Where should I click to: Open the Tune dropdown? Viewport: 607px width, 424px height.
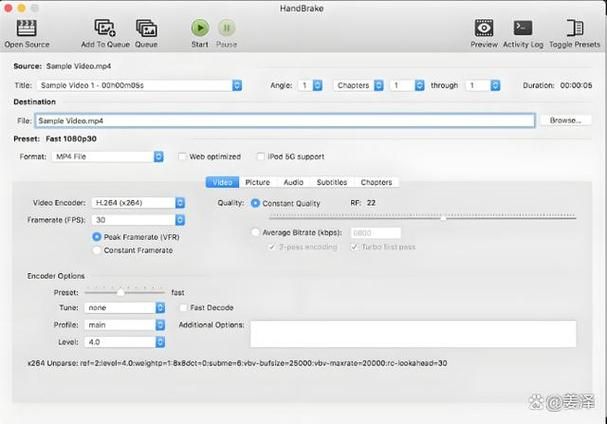coord(125,307)
